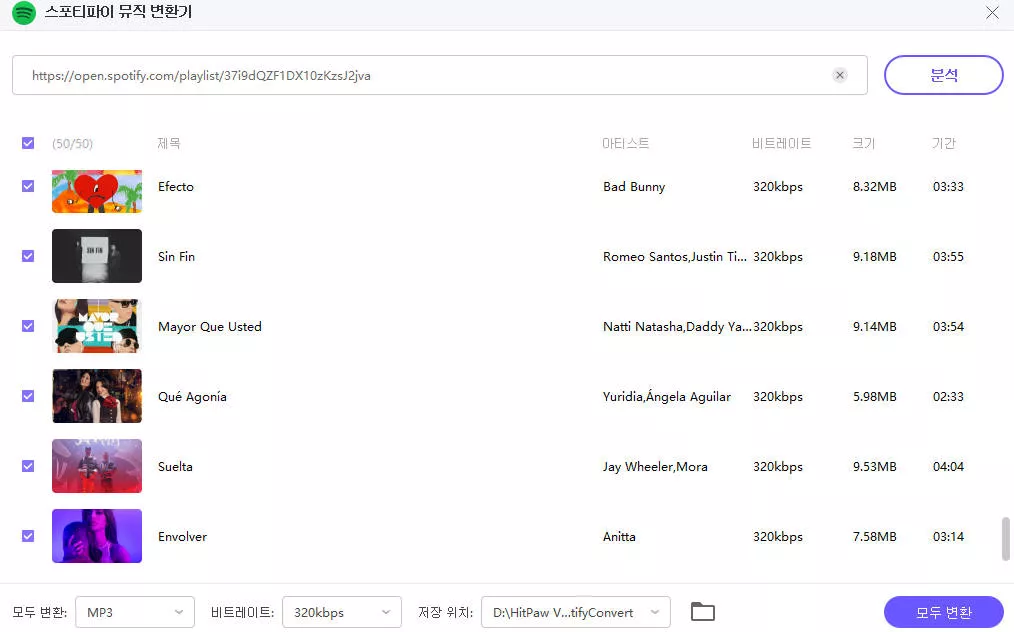The height and width of the screenshot is (632, 1014).
Task: Click the 분석 analyze button
Action: point(944,75)
